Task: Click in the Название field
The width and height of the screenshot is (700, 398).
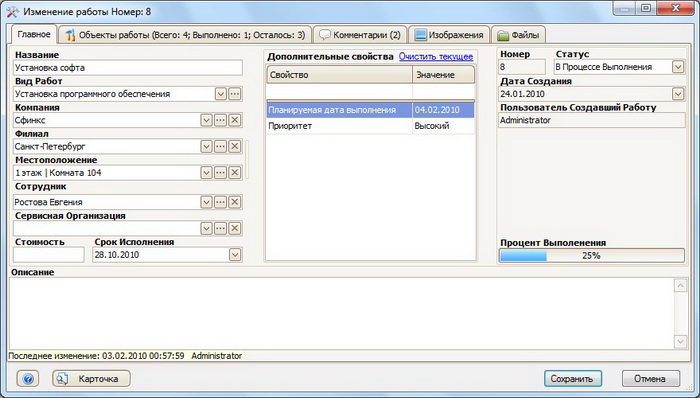Action: tap(128, 68)
